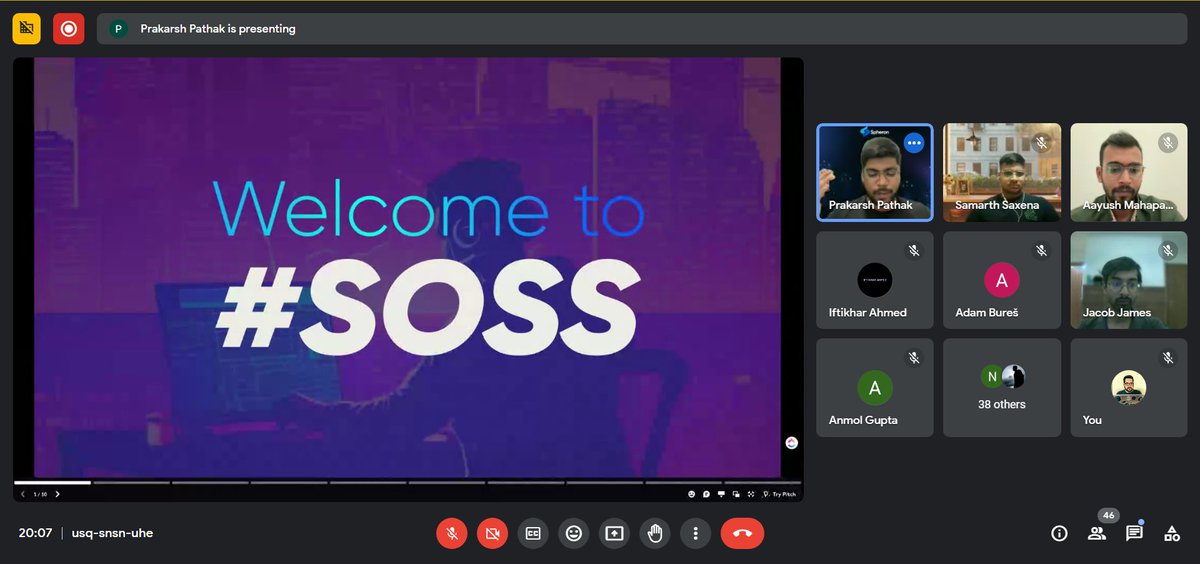Open the chat with everyone
Viewport: 1200px width, 564px height.
(x=1134, y=534)
